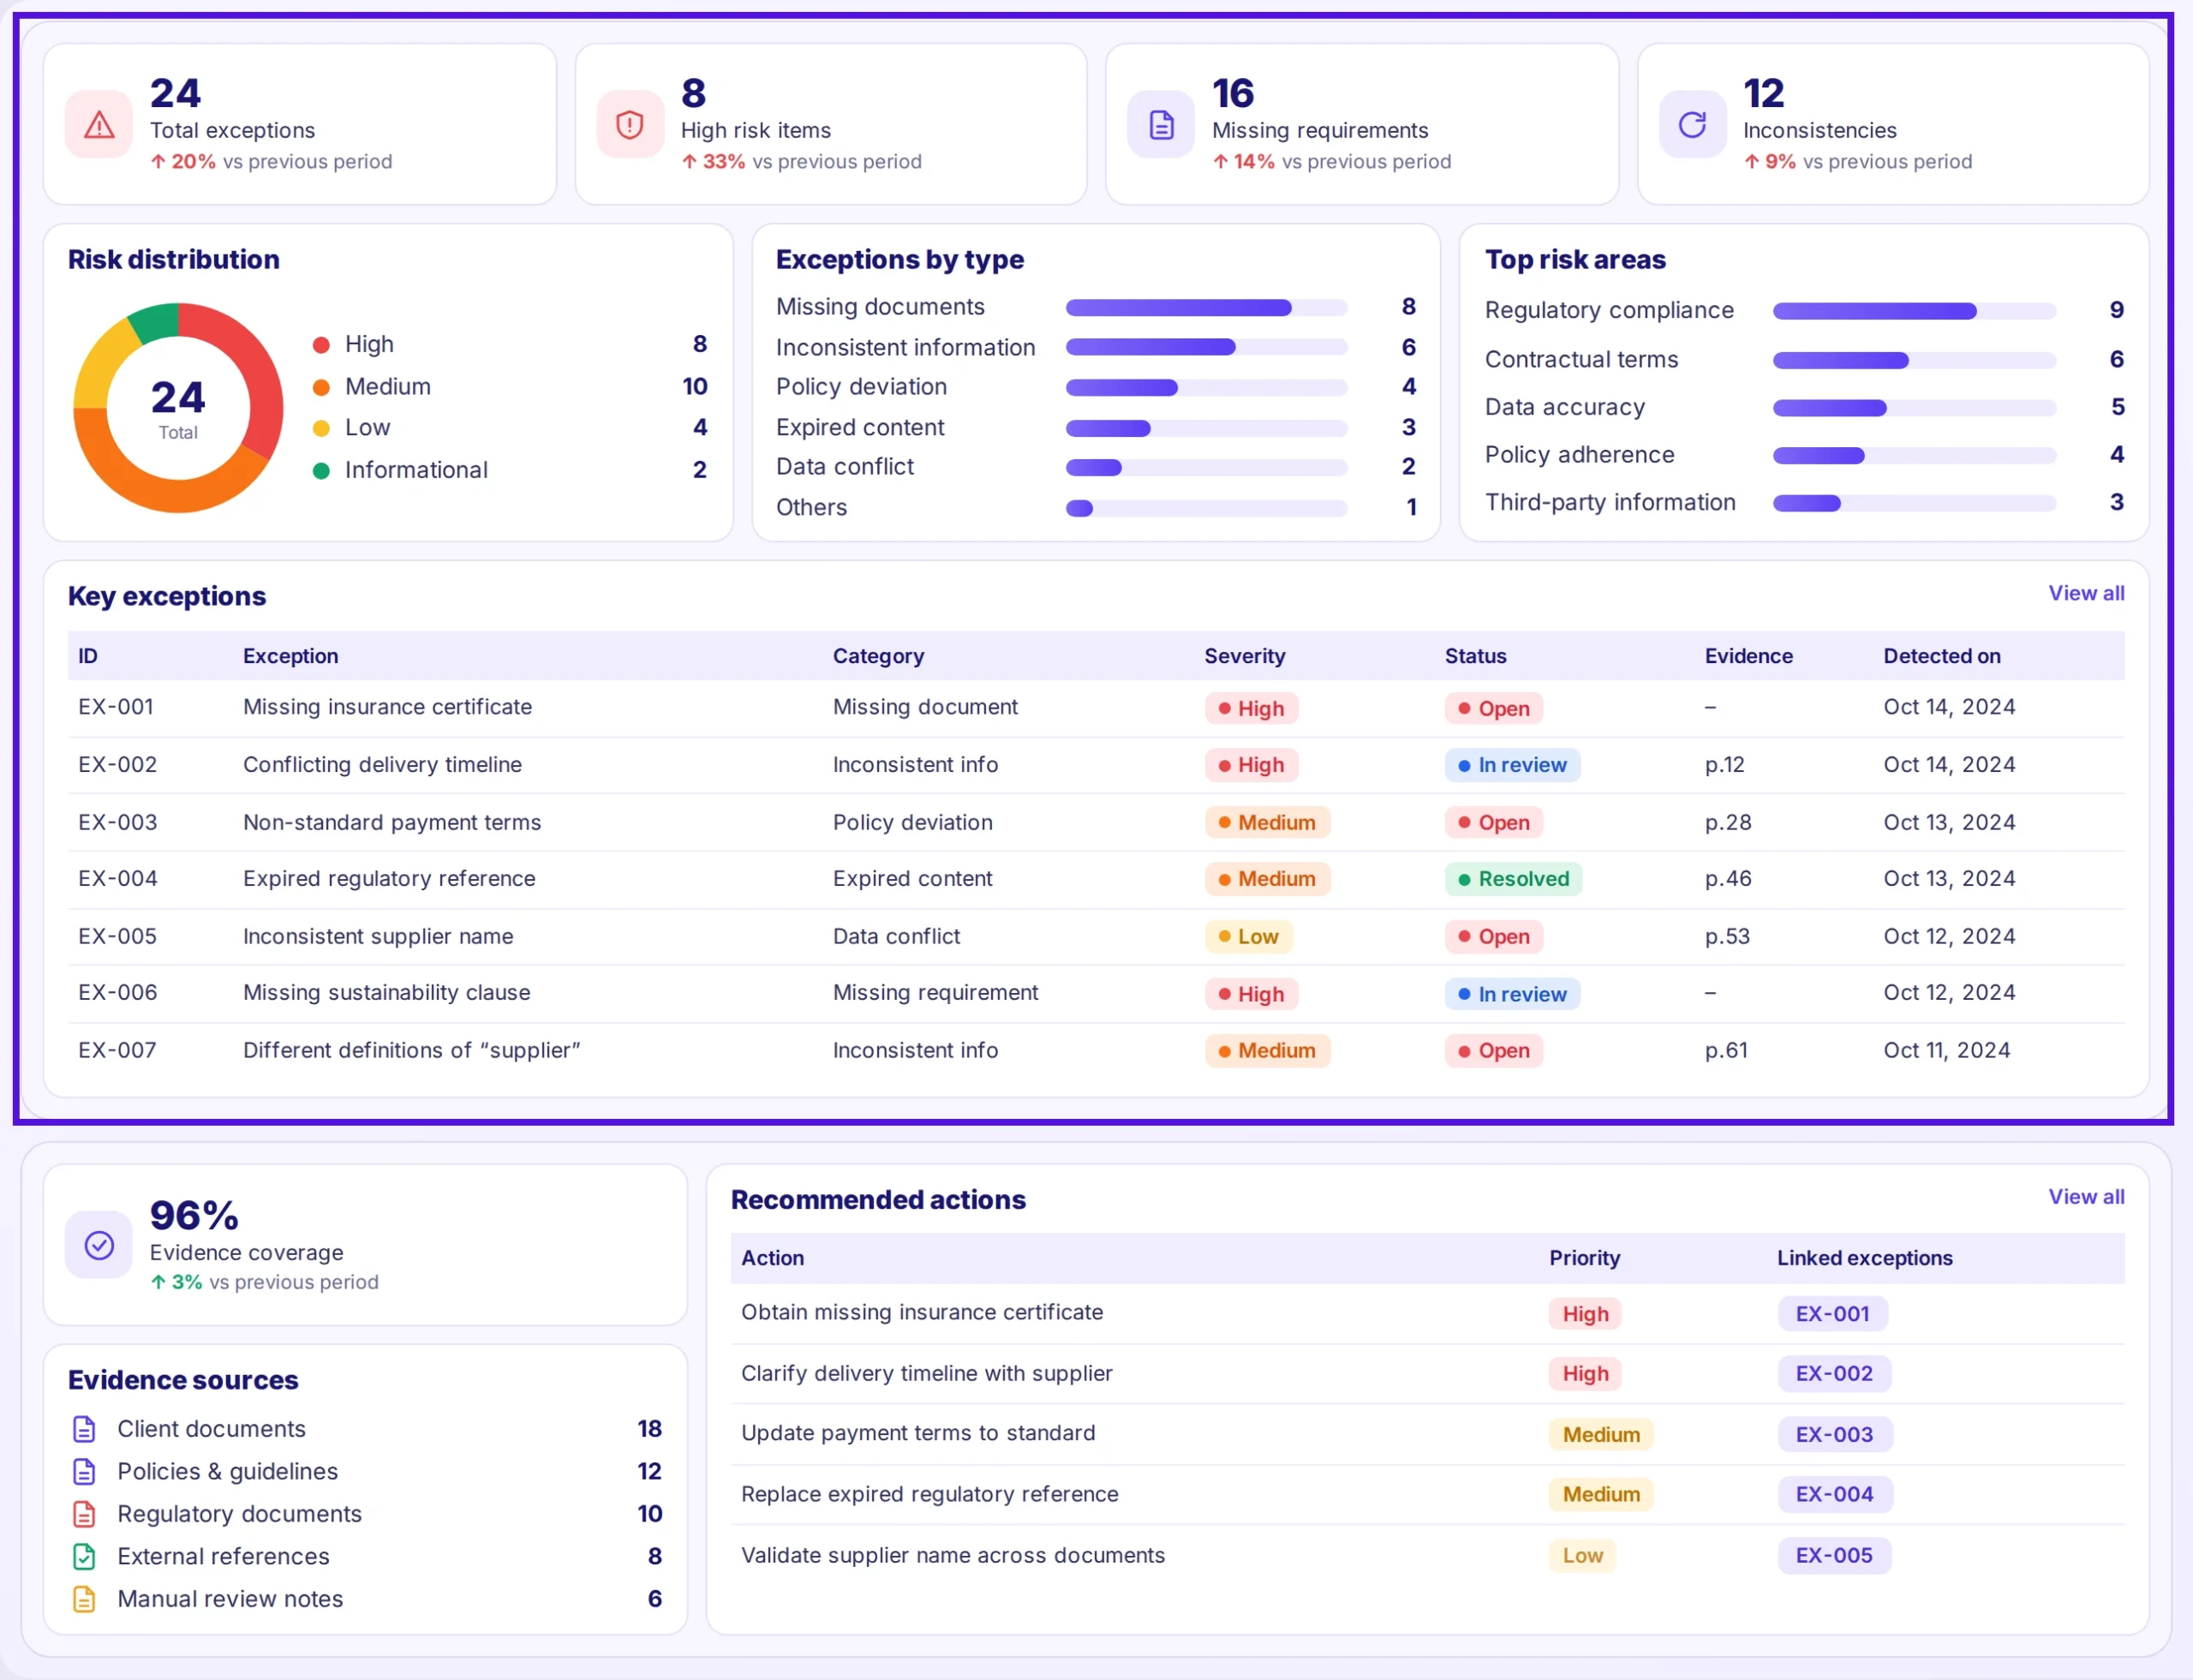Image resolution: width=2193 pixels, height=1680 pixels.
Task: Click the Inconsistencies refresh icon
Action: tap(1692, 125)
